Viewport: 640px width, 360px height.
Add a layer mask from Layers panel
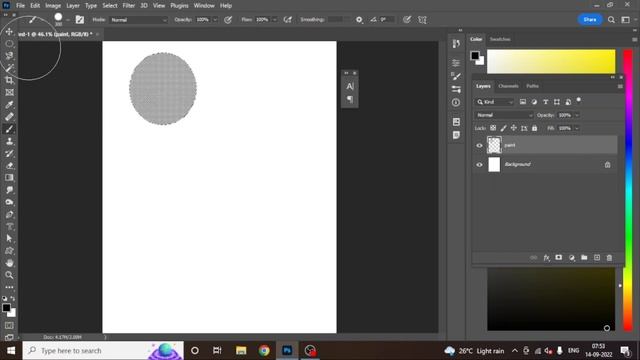coord(559,258)
